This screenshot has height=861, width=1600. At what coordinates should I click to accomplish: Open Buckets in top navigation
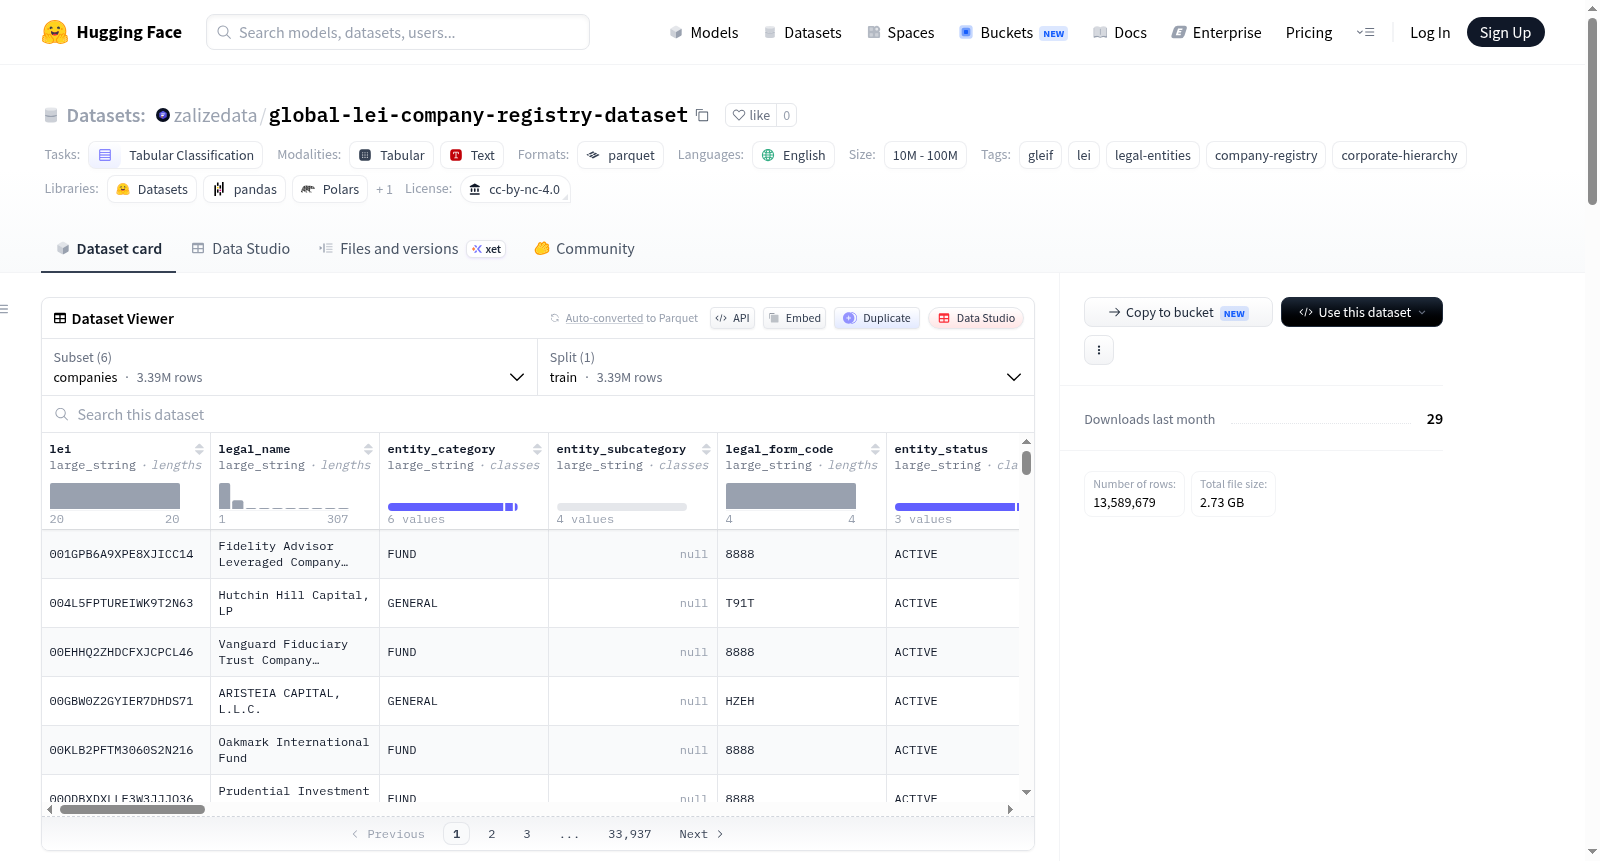[1013, 32]
